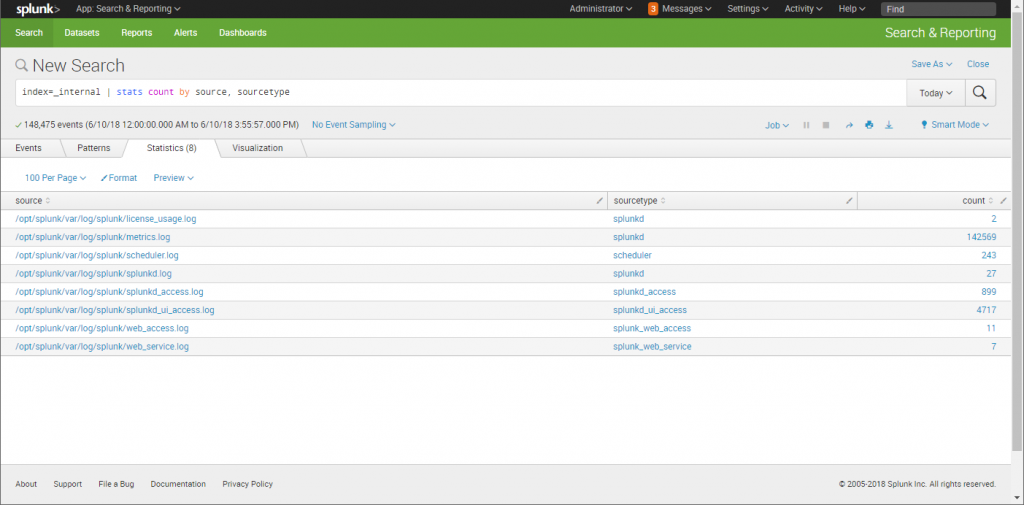Open the Today time range picker
The height and width of the screenshot is (505, 1024).
pos(936,93)
